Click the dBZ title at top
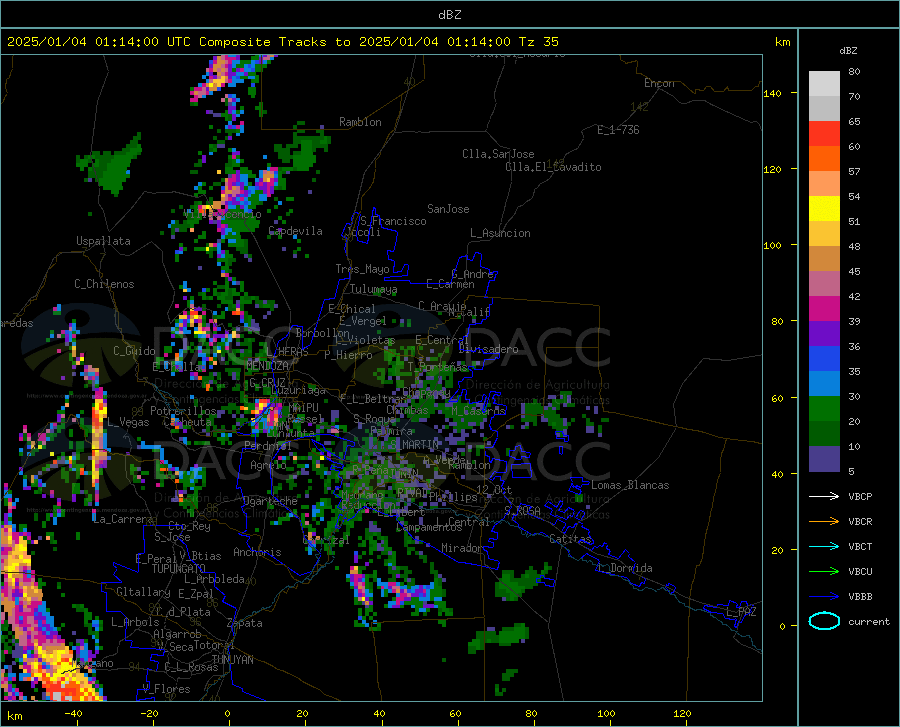The width and height of the screenshot is (900, 727). 449,15
